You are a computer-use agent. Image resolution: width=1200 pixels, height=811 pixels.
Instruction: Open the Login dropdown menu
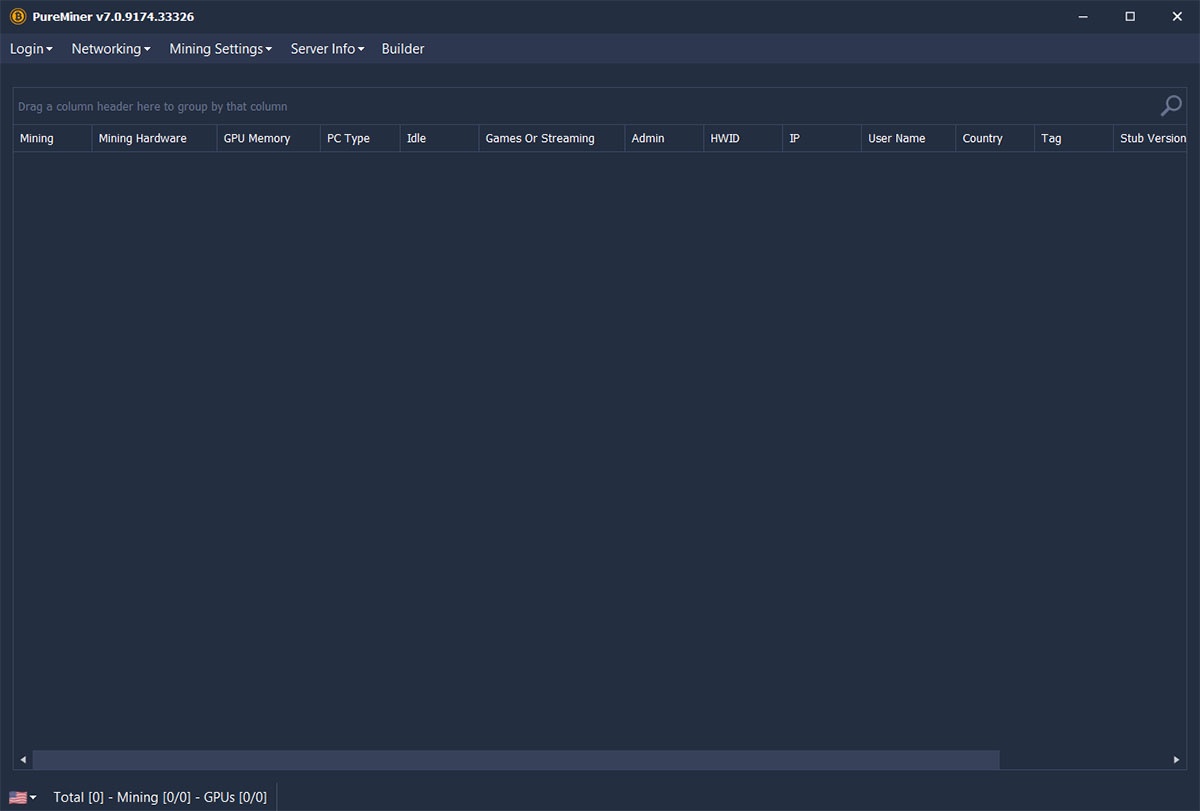pos(31,49)
